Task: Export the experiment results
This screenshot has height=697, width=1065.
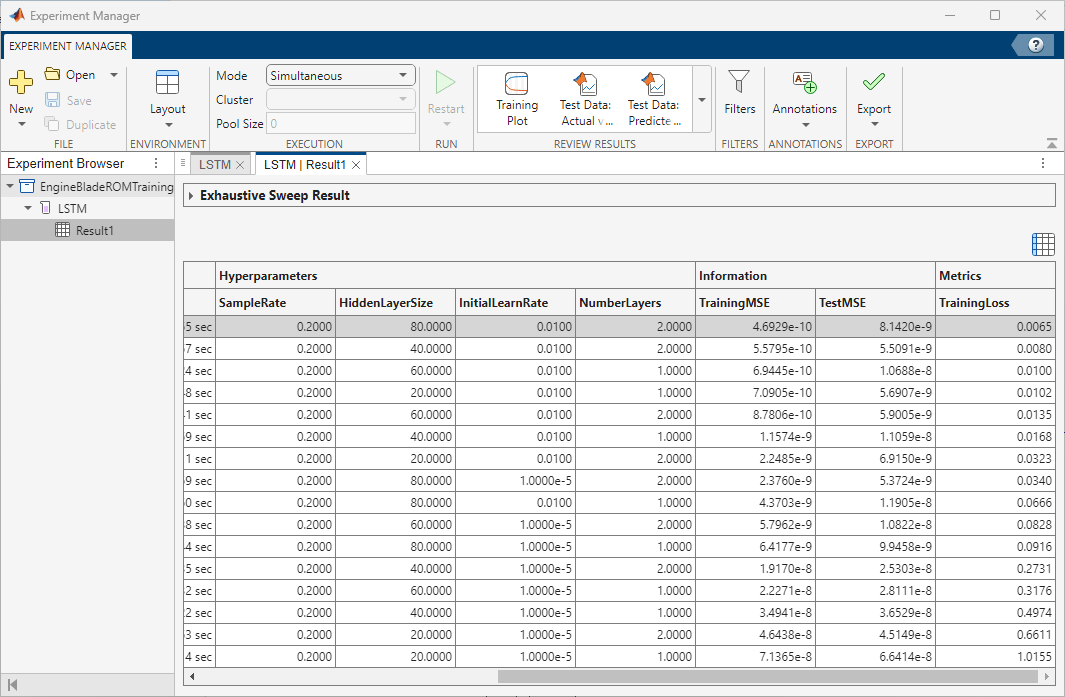Action: 873,97
